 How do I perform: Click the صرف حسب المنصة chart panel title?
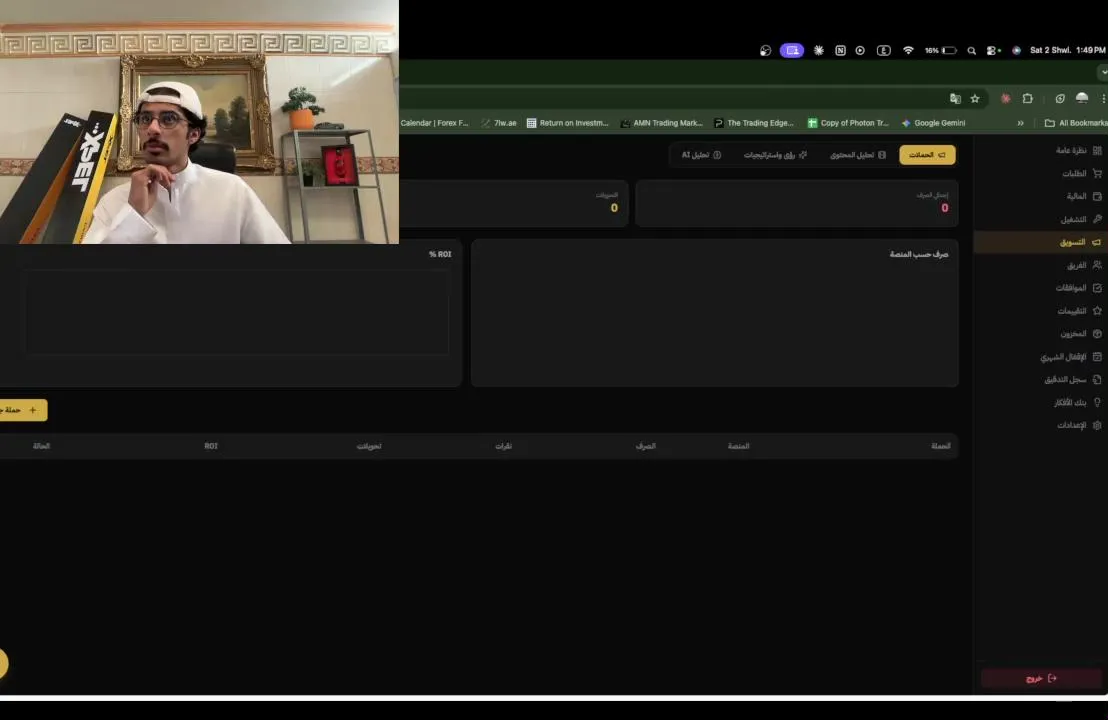(919, 254)
